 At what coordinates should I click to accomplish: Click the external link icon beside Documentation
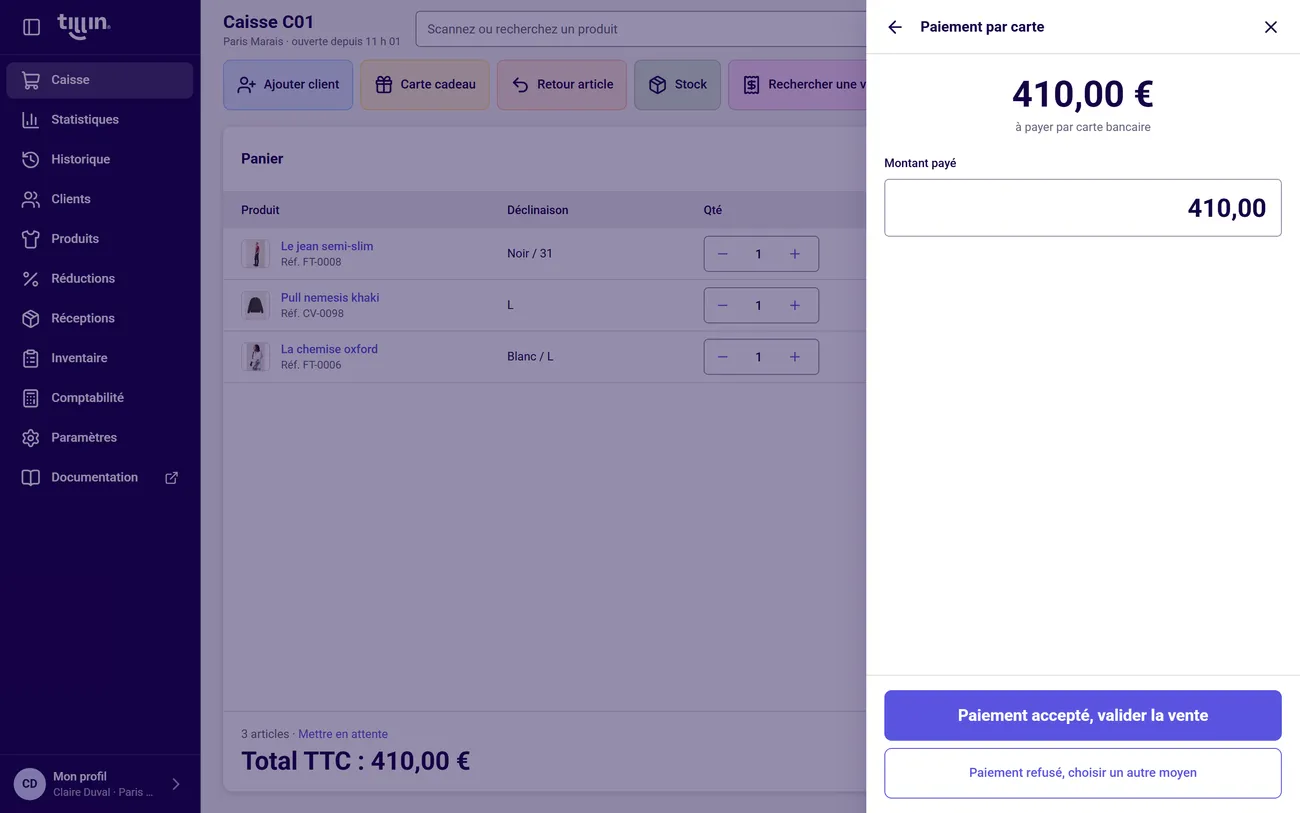pos(171,478)
